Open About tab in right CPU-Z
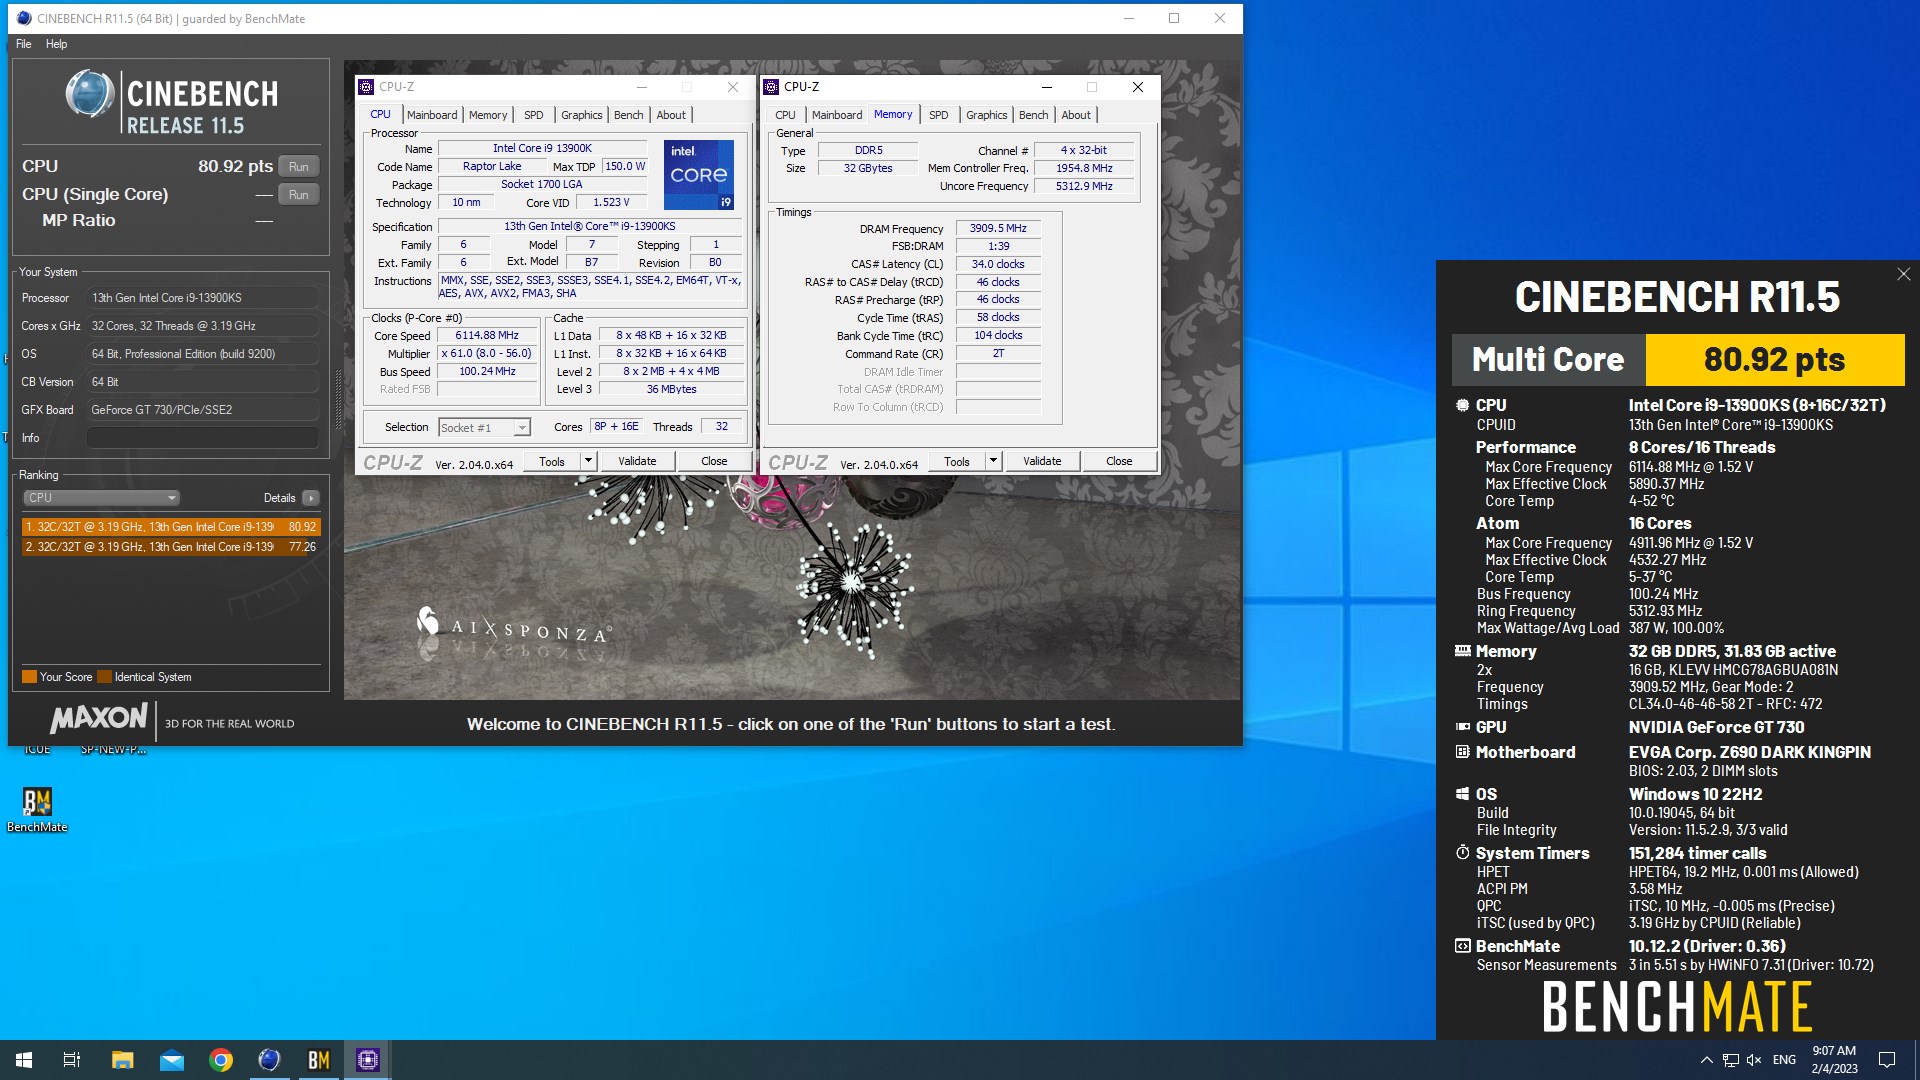The height and width of the screenshot is (1080, 1920). [x=1076, y=115]
